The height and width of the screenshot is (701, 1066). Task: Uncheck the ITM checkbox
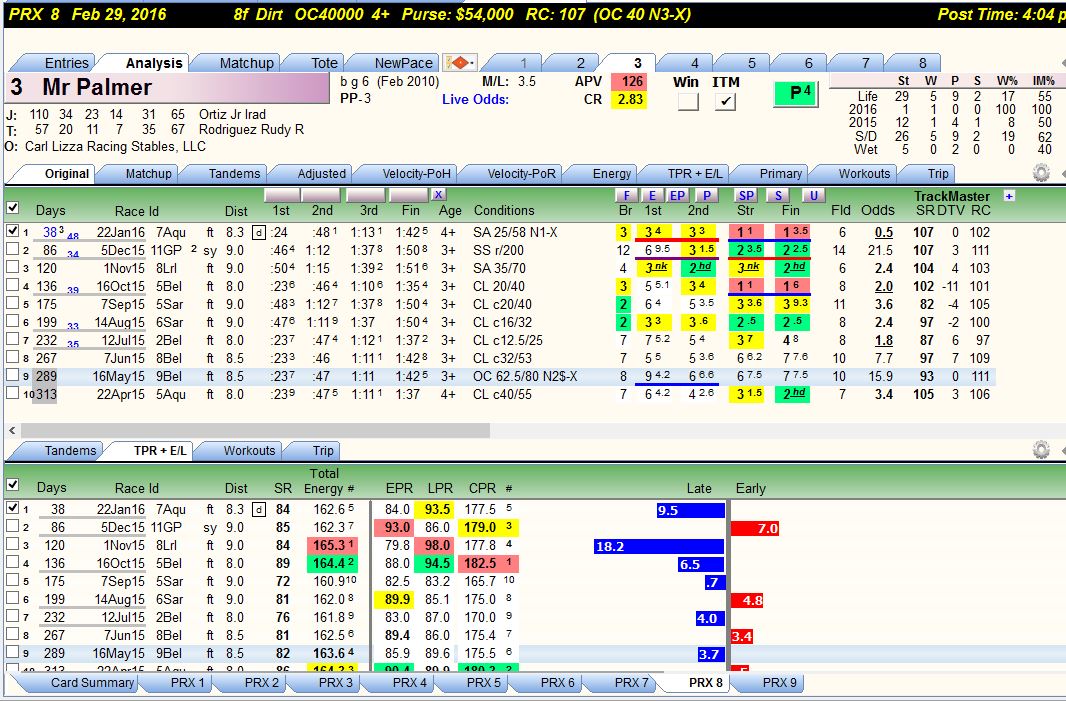[725, 101]
